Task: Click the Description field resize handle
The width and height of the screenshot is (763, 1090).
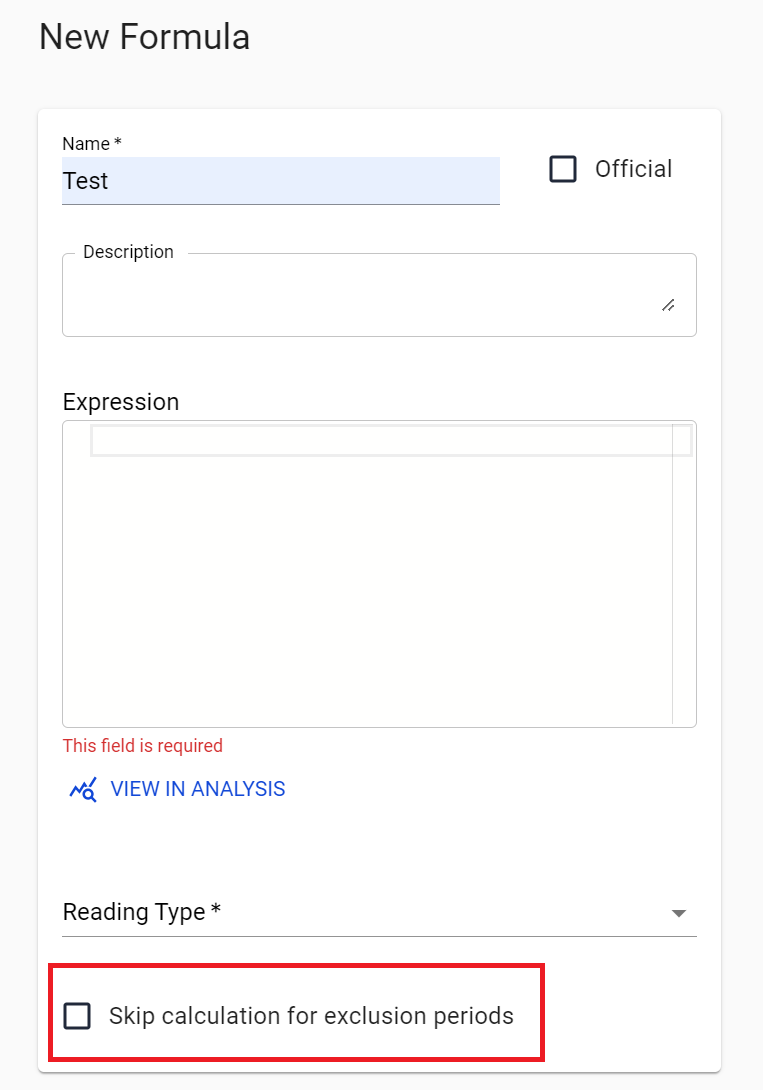Action: (668, 305)
